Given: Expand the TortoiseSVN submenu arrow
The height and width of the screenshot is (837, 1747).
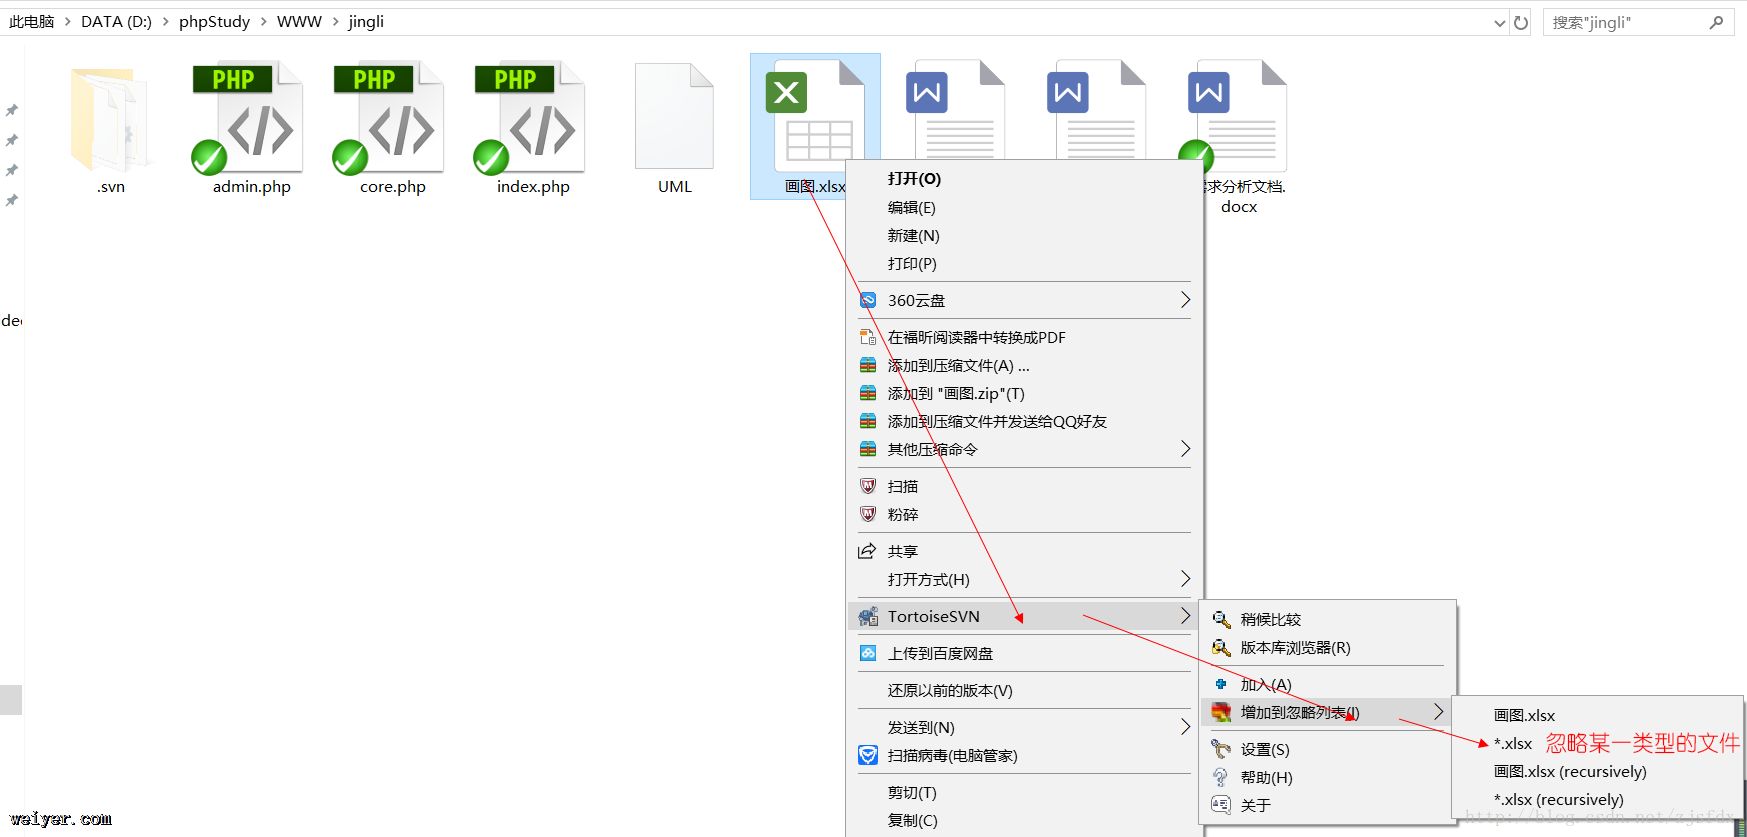Looking at the screenshot, I should [x=1185, y=616].
